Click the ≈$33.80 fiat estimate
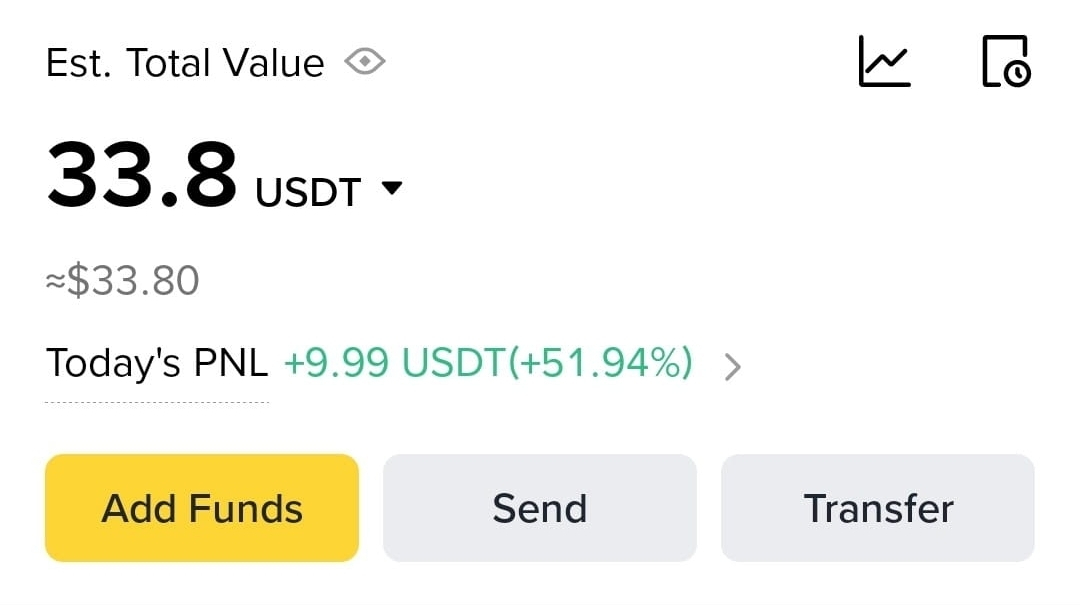 (123, 281)
